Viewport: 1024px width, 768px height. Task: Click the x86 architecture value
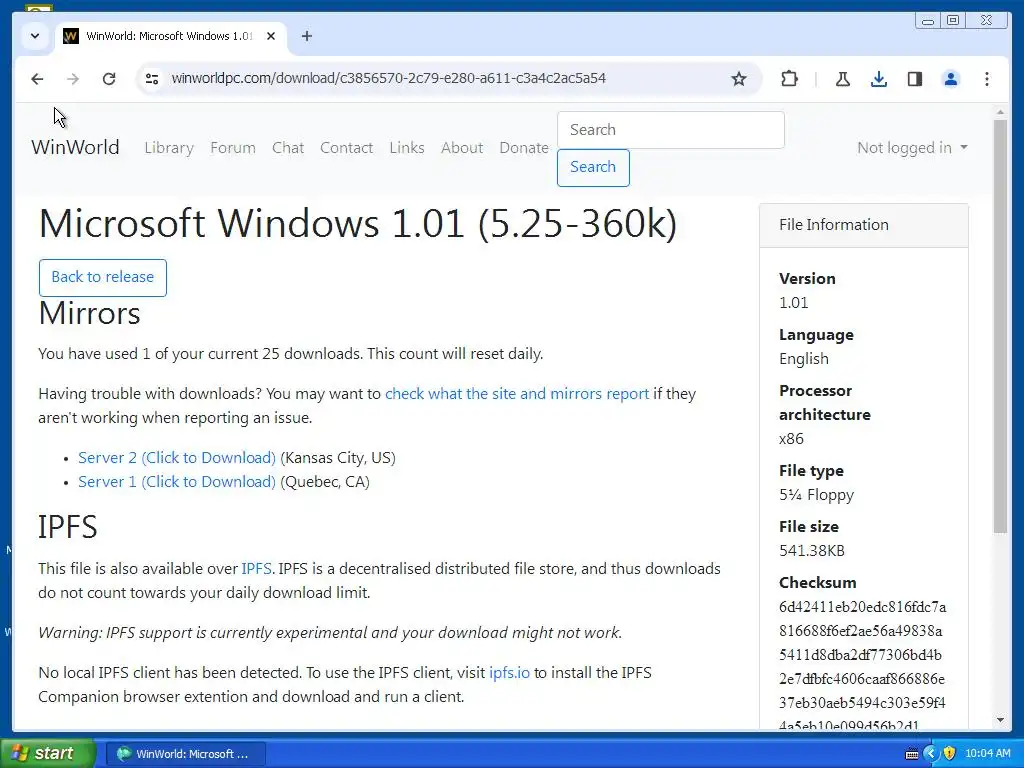point(791,439)
